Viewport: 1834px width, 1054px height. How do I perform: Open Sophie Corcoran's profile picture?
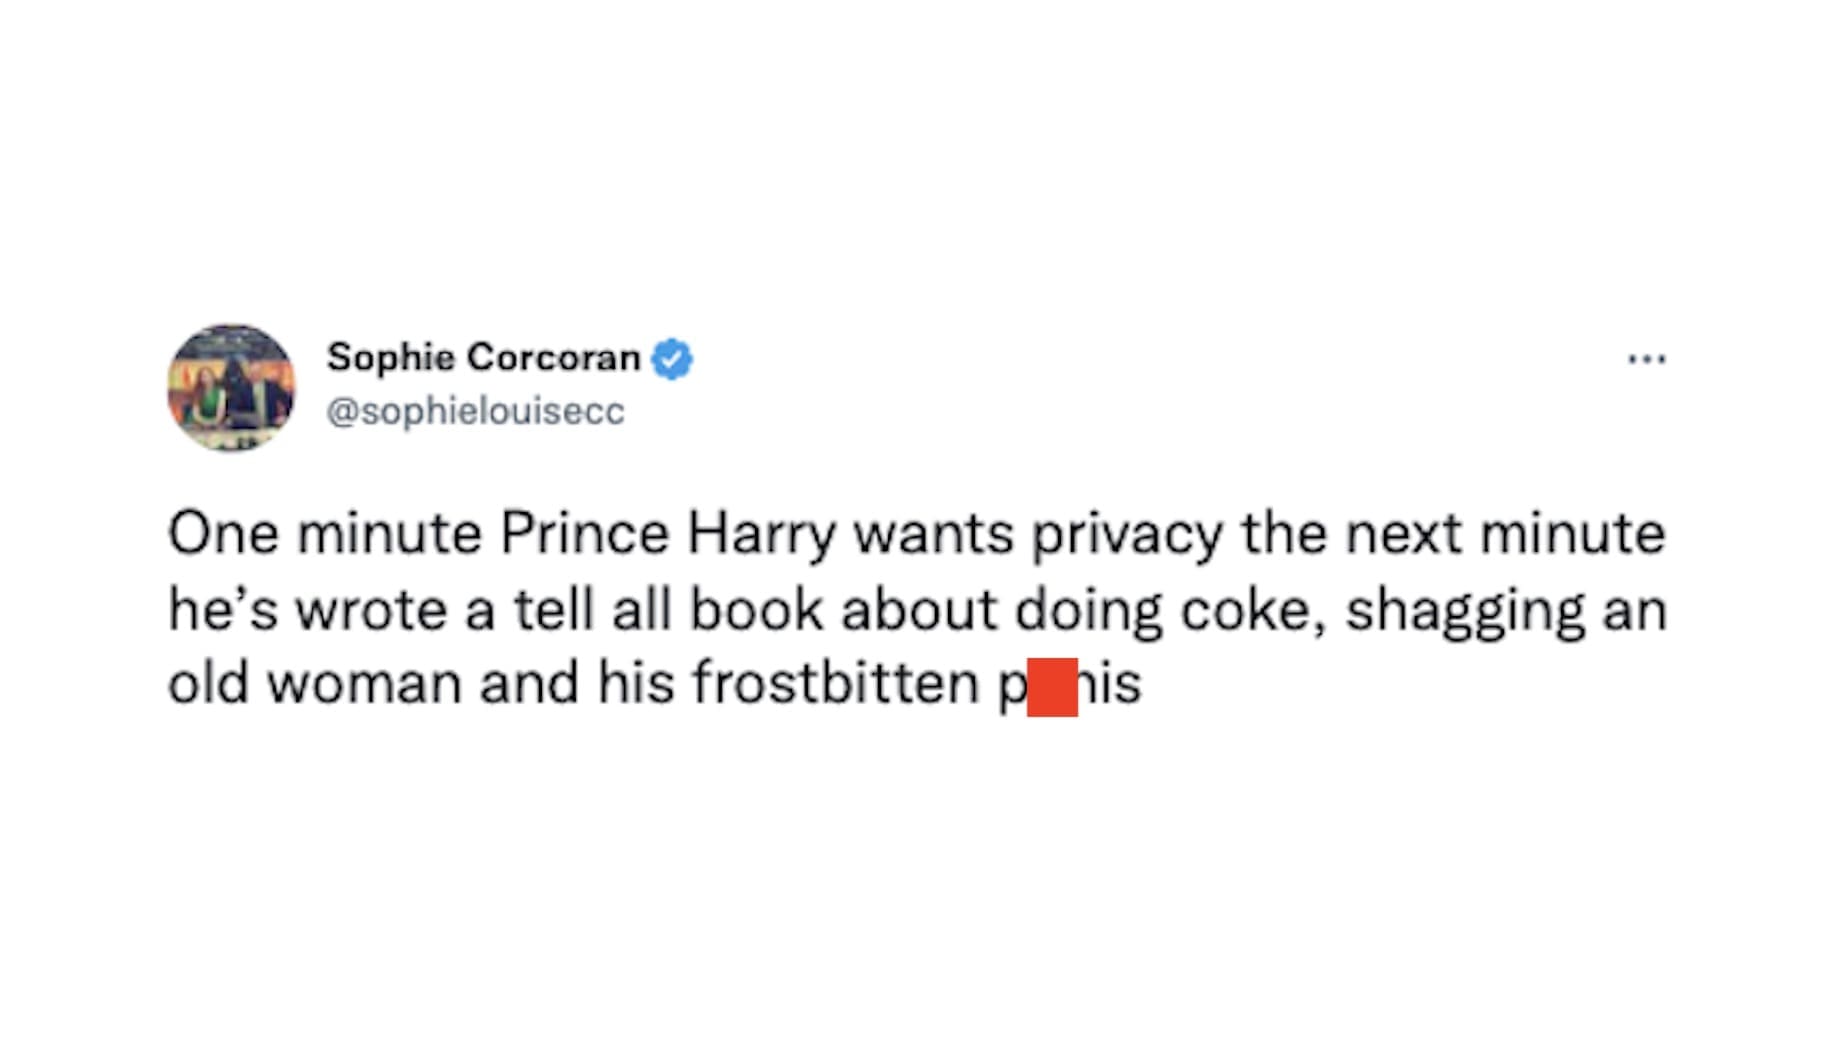tap(231, 387)
